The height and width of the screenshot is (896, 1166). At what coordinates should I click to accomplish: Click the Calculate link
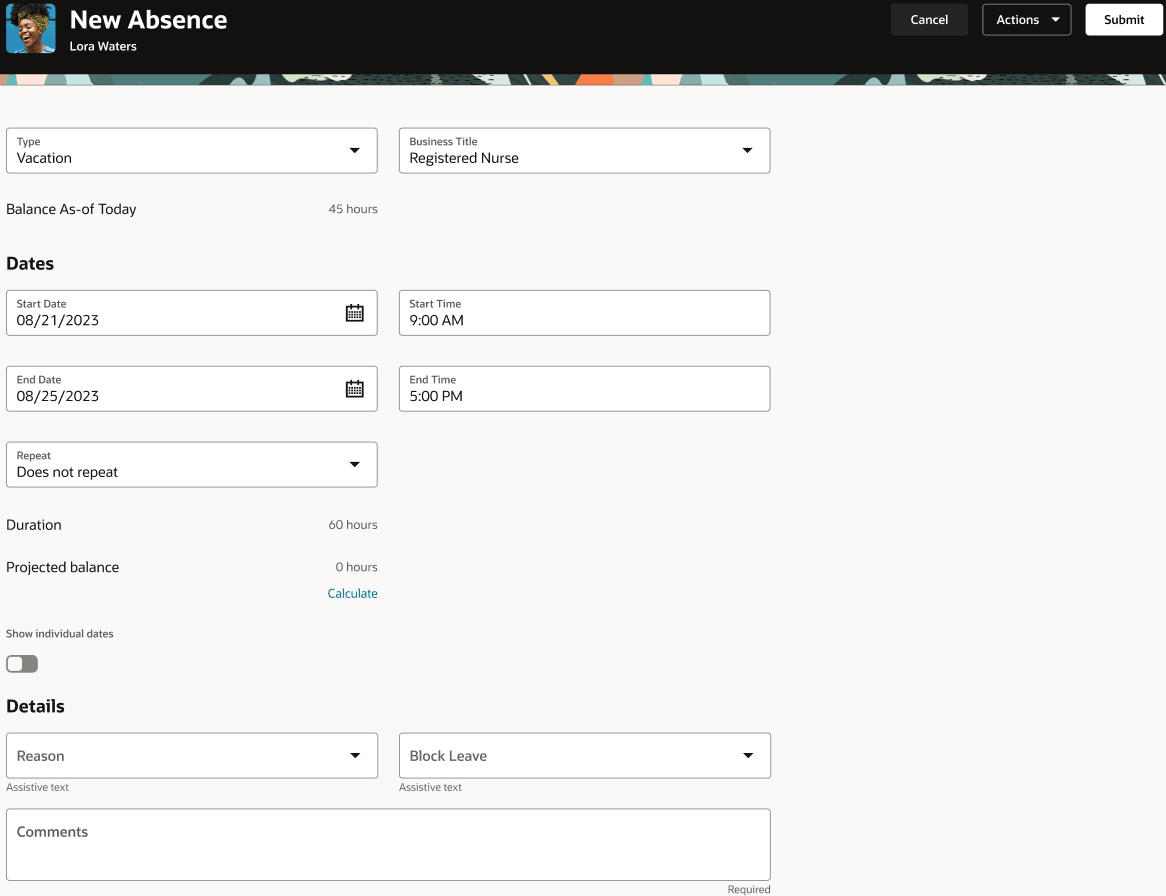352,592
